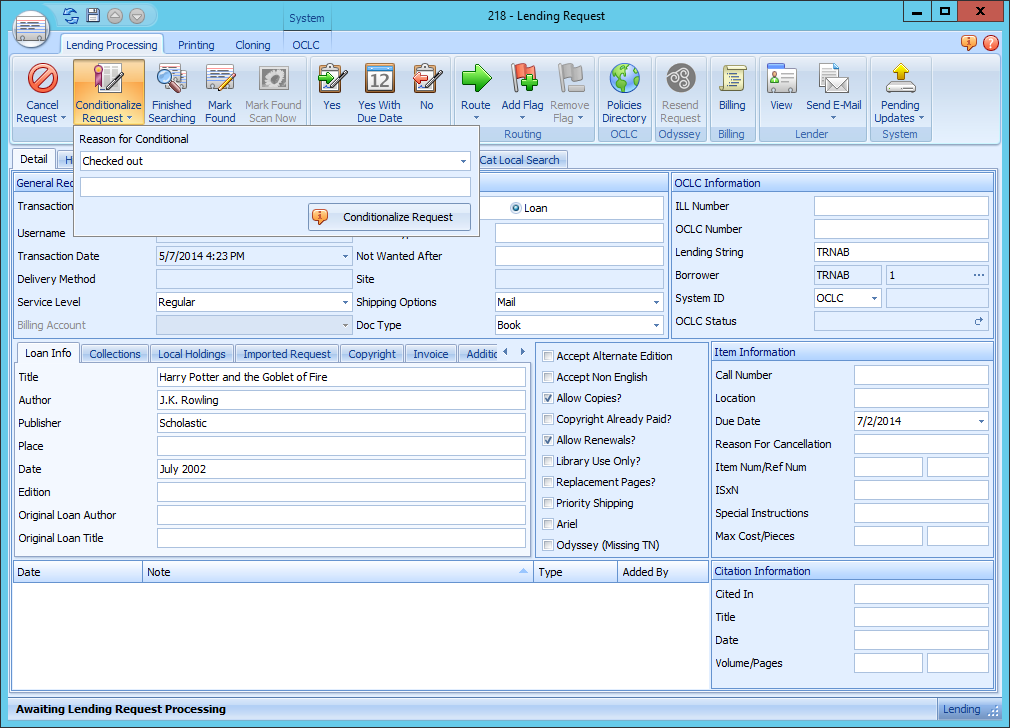1010x728 pixels.
Task: Click the Conditionalize Request button
Action: click(389, 217)
